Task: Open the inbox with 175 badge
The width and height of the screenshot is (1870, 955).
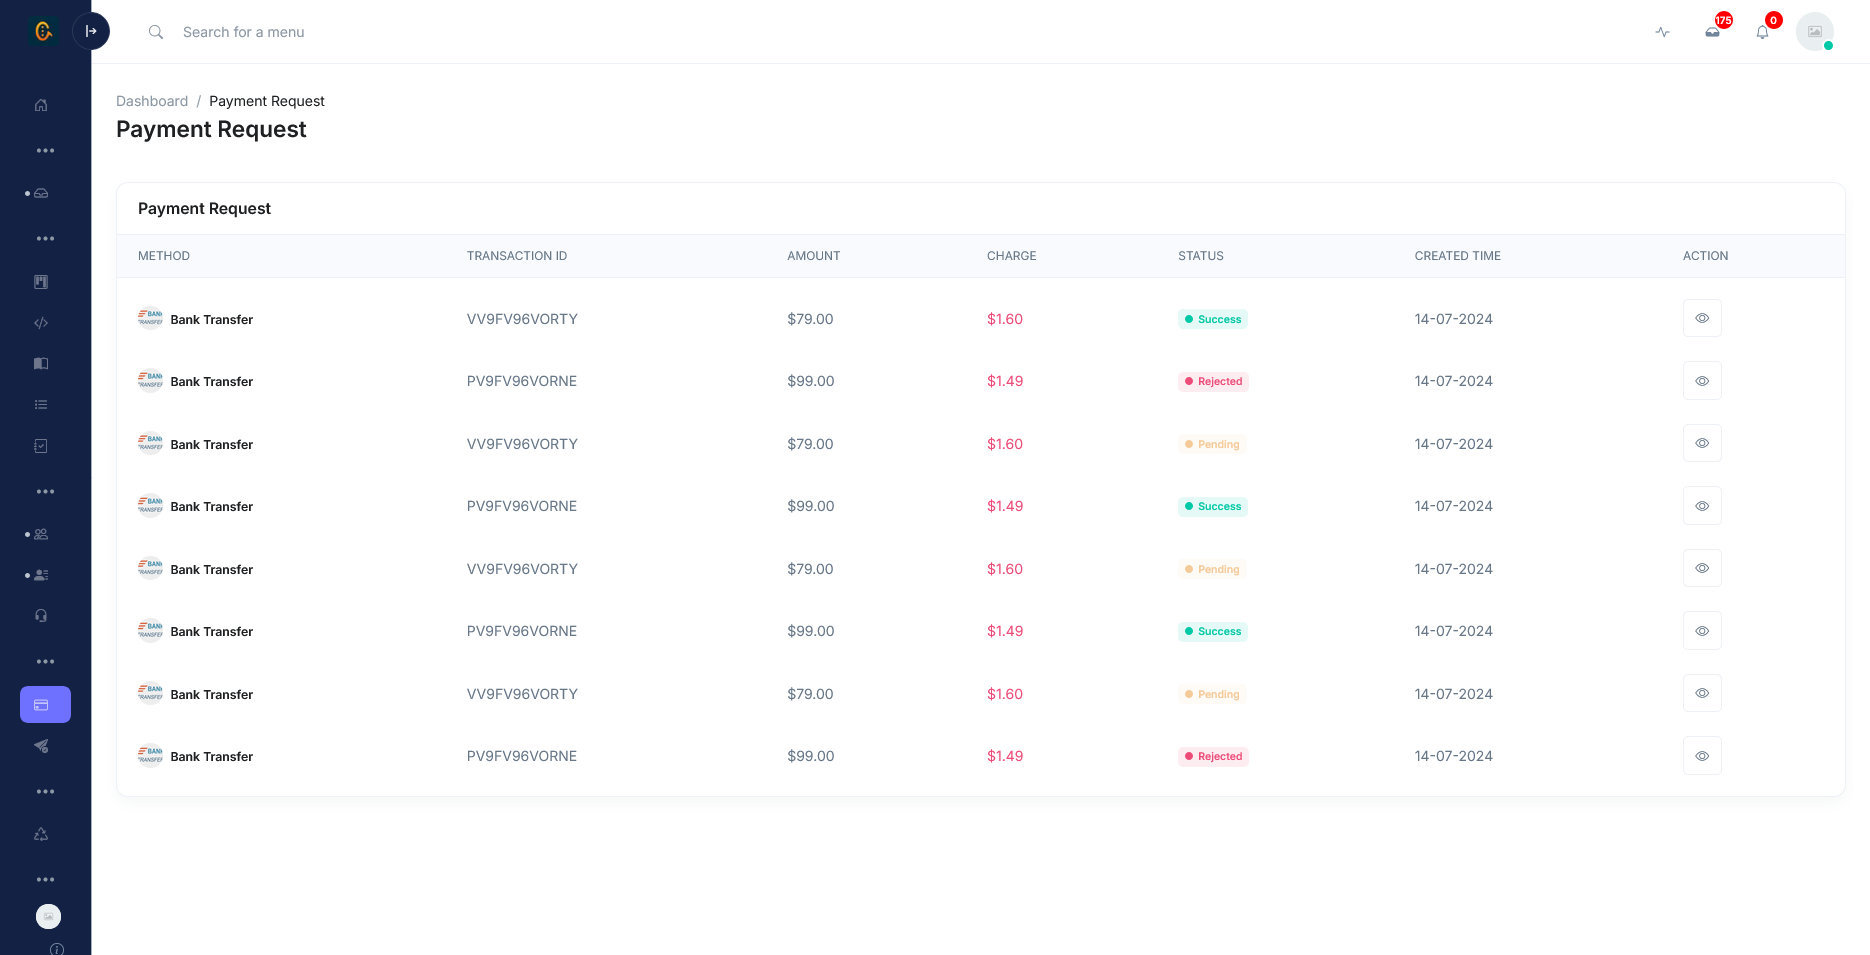Action: [1713, 32]
